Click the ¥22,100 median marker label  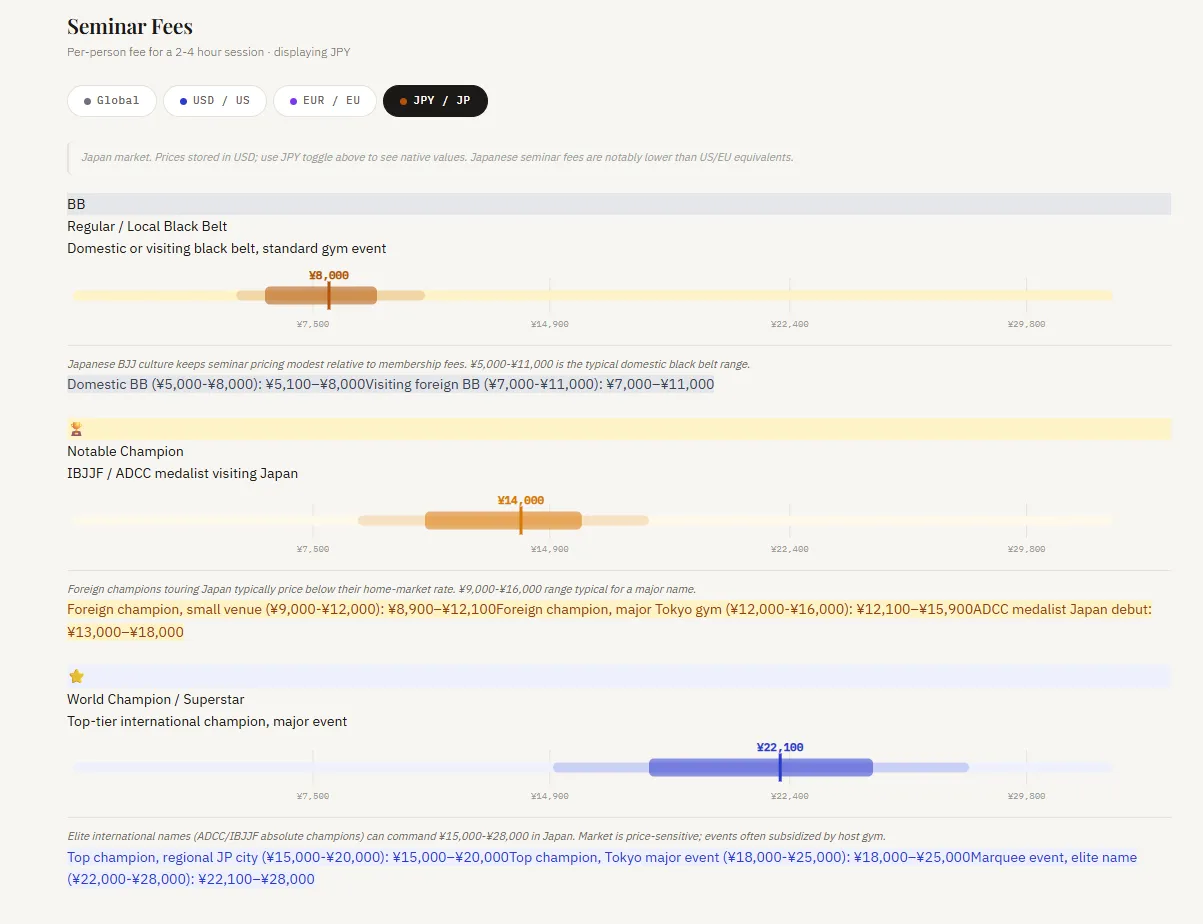pyautogui.click(x=780, y=747)
